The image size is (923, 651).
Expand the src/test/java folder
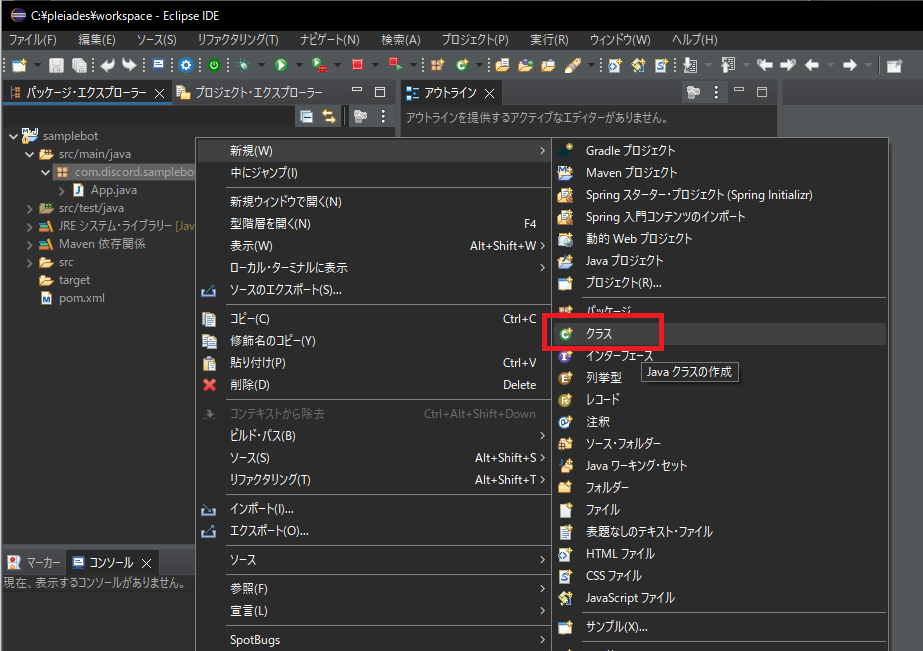coord(29,208)
